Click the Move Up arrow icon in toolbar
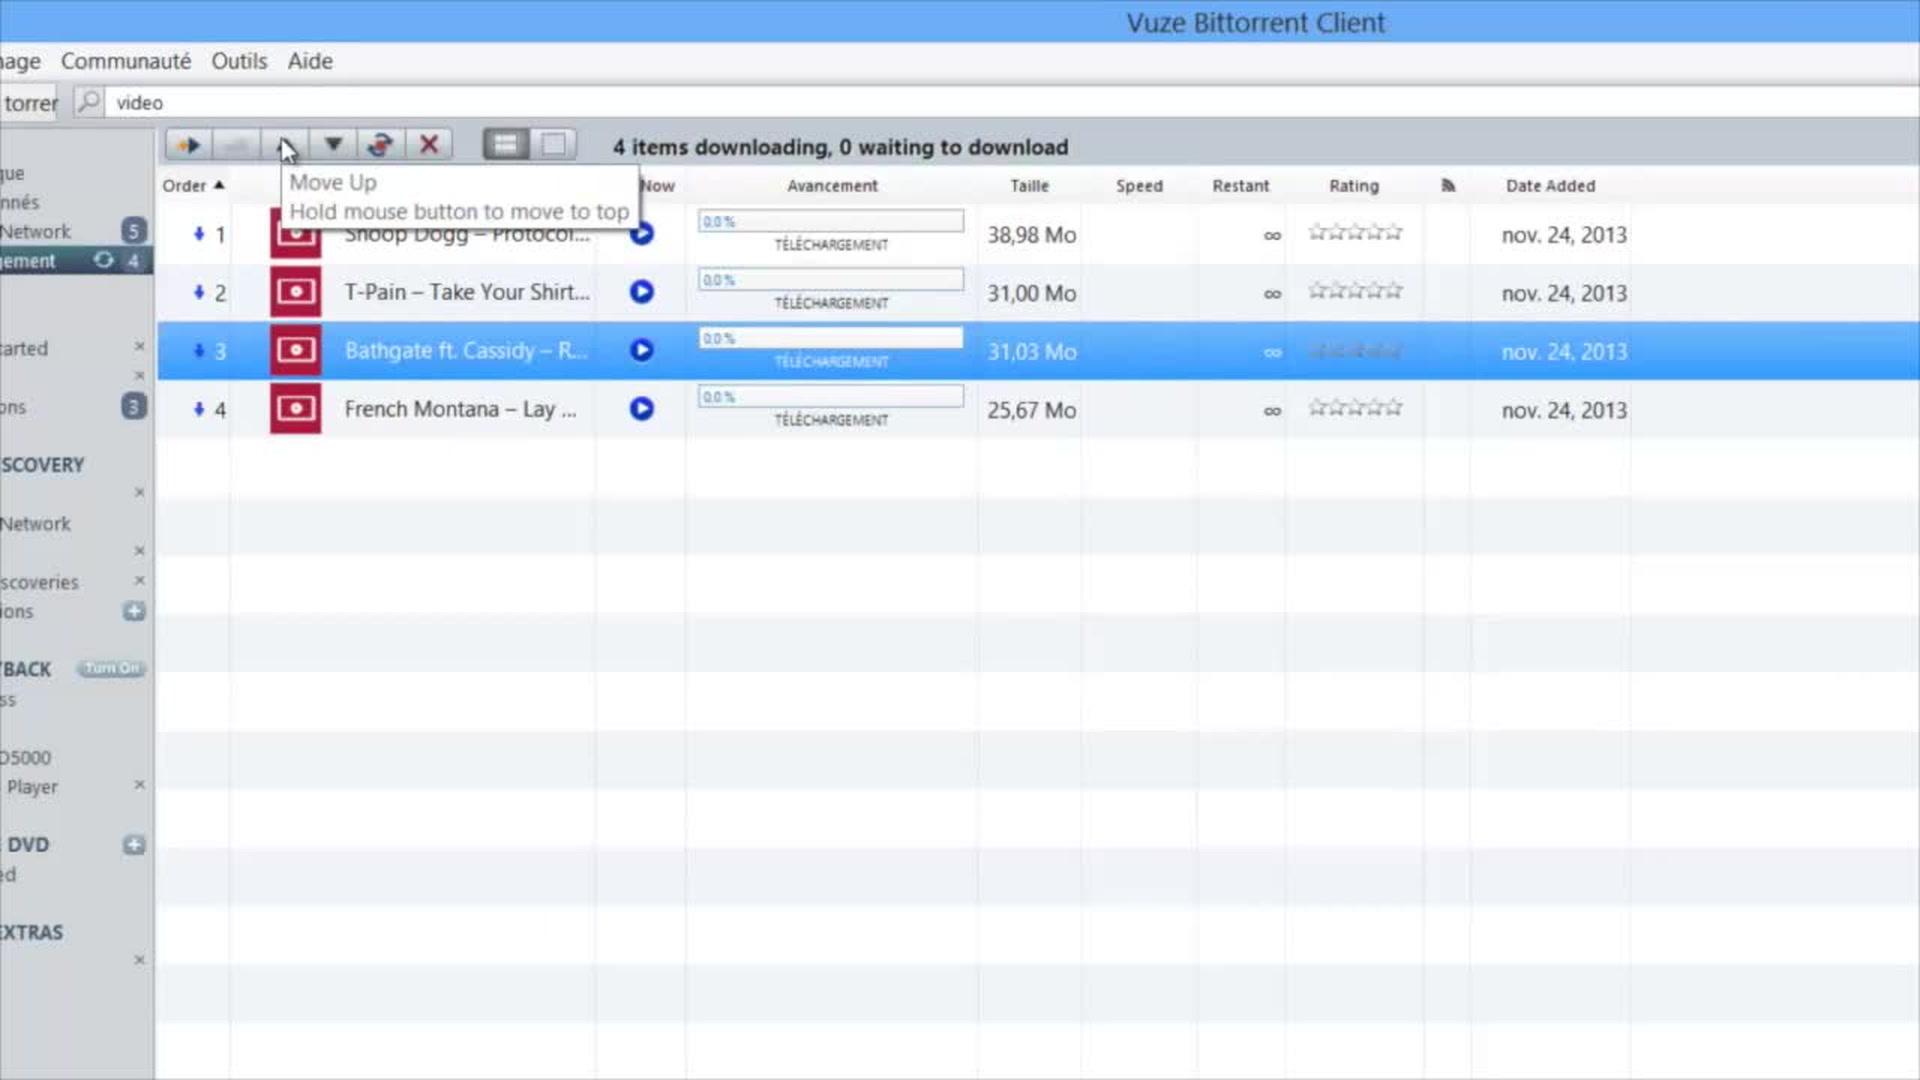 pos(285,145)
